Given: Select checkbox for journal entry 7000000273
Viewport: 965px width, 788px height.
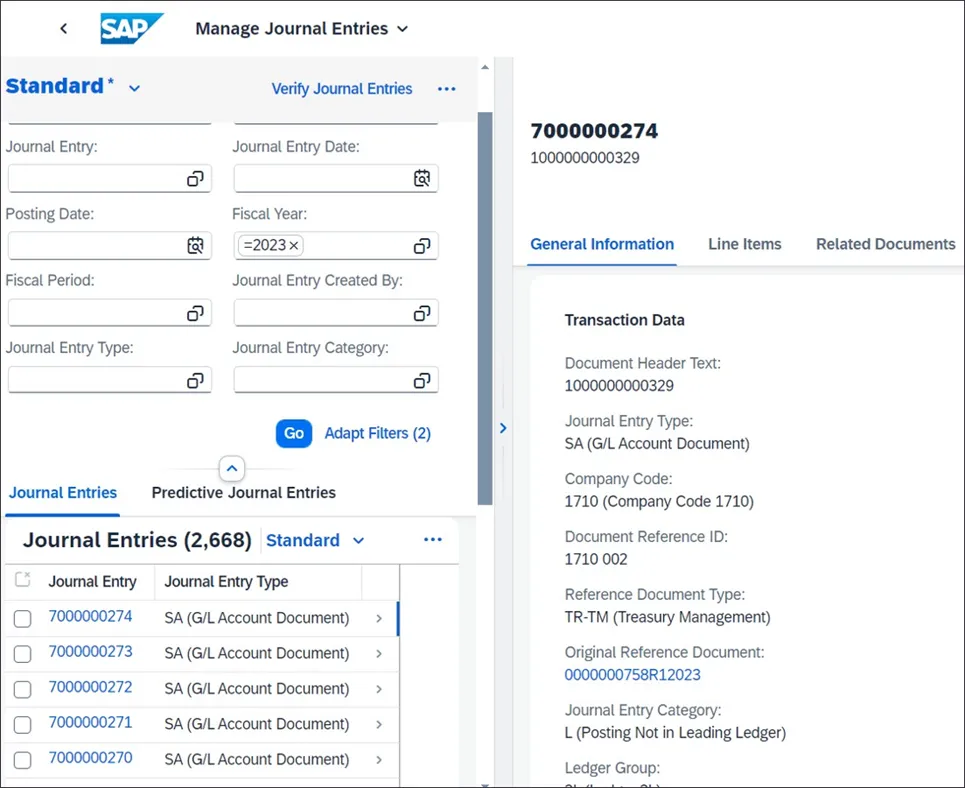Looking at the screenshot, I should (x=23, y=654).
